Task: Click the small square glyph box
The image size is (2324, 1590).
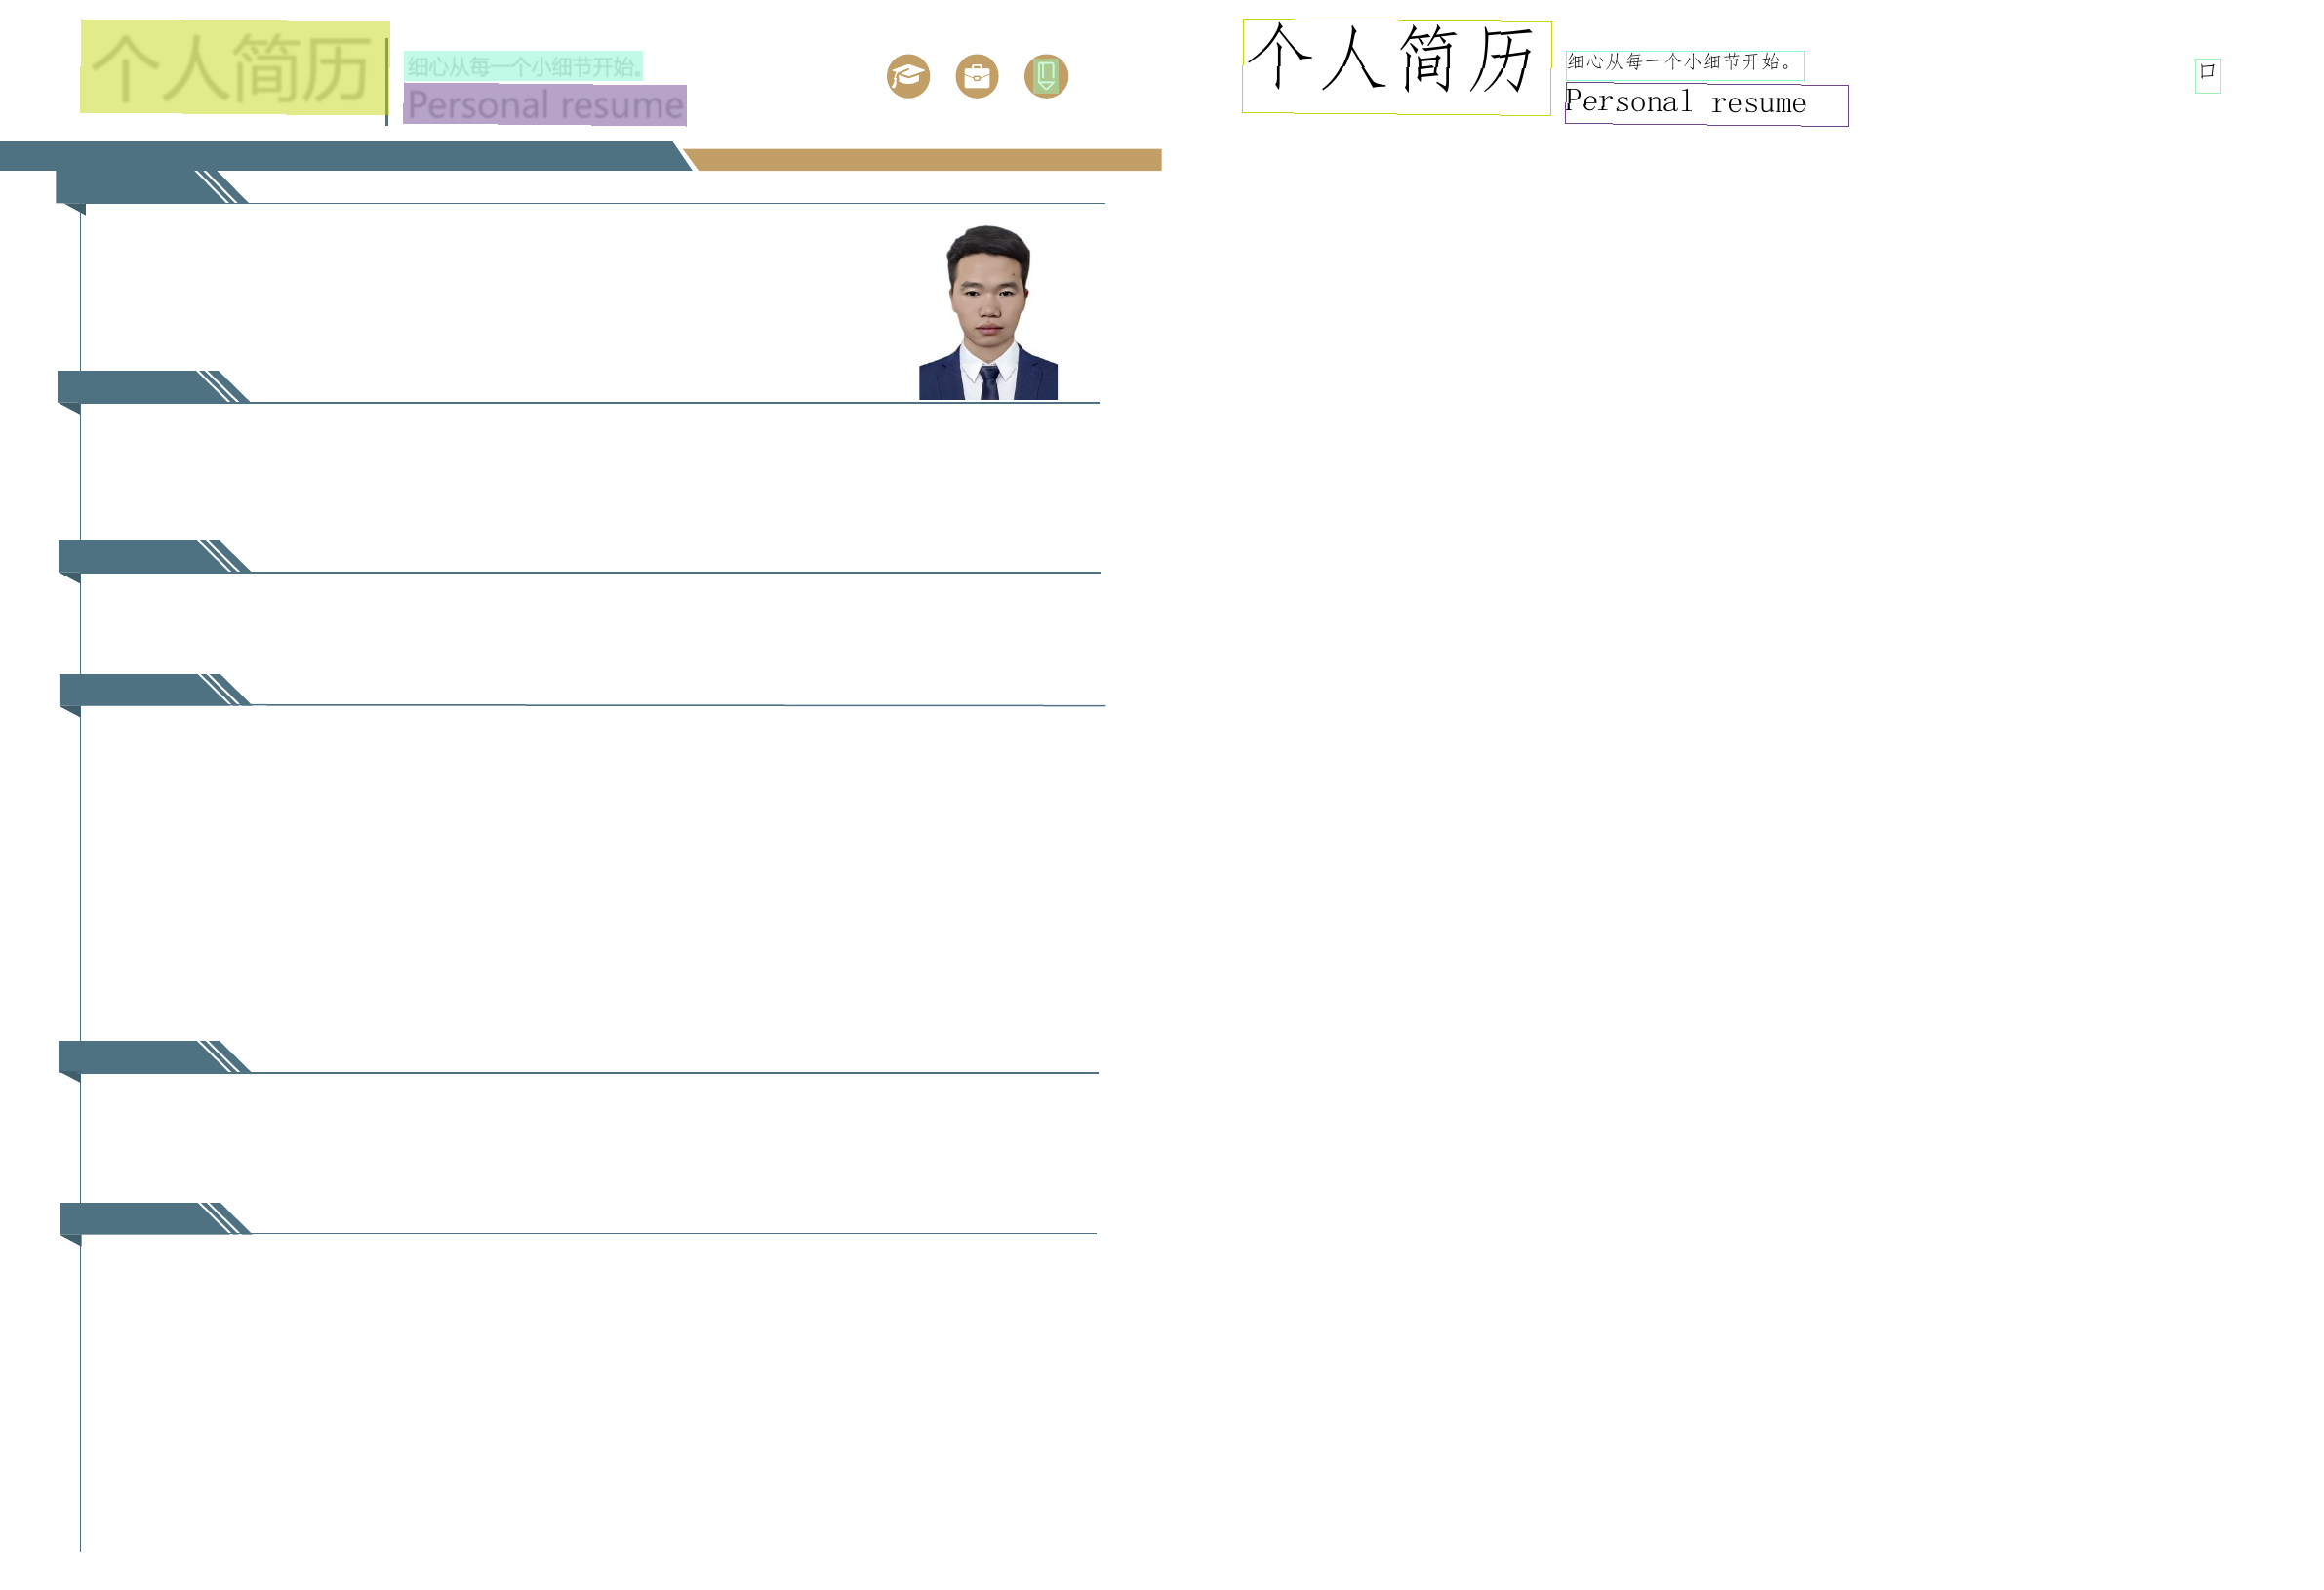Action: tap(2207, 75)
